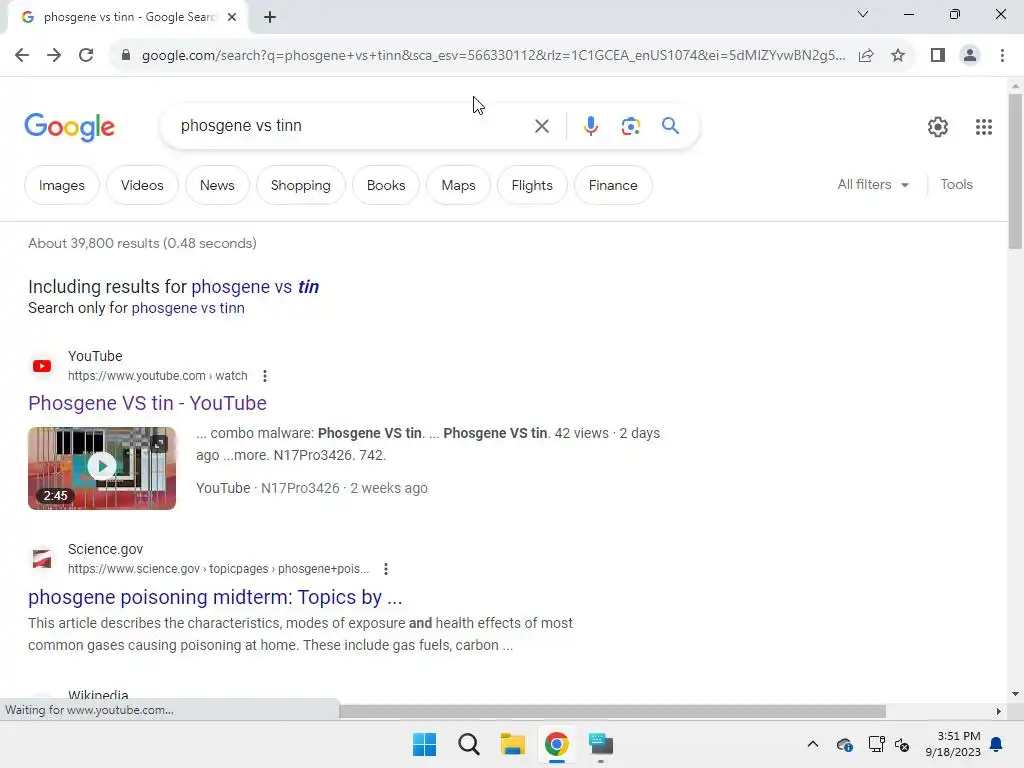Open the Google apps grid
The width and height of the screenshot is (1024, 768).
984,127
